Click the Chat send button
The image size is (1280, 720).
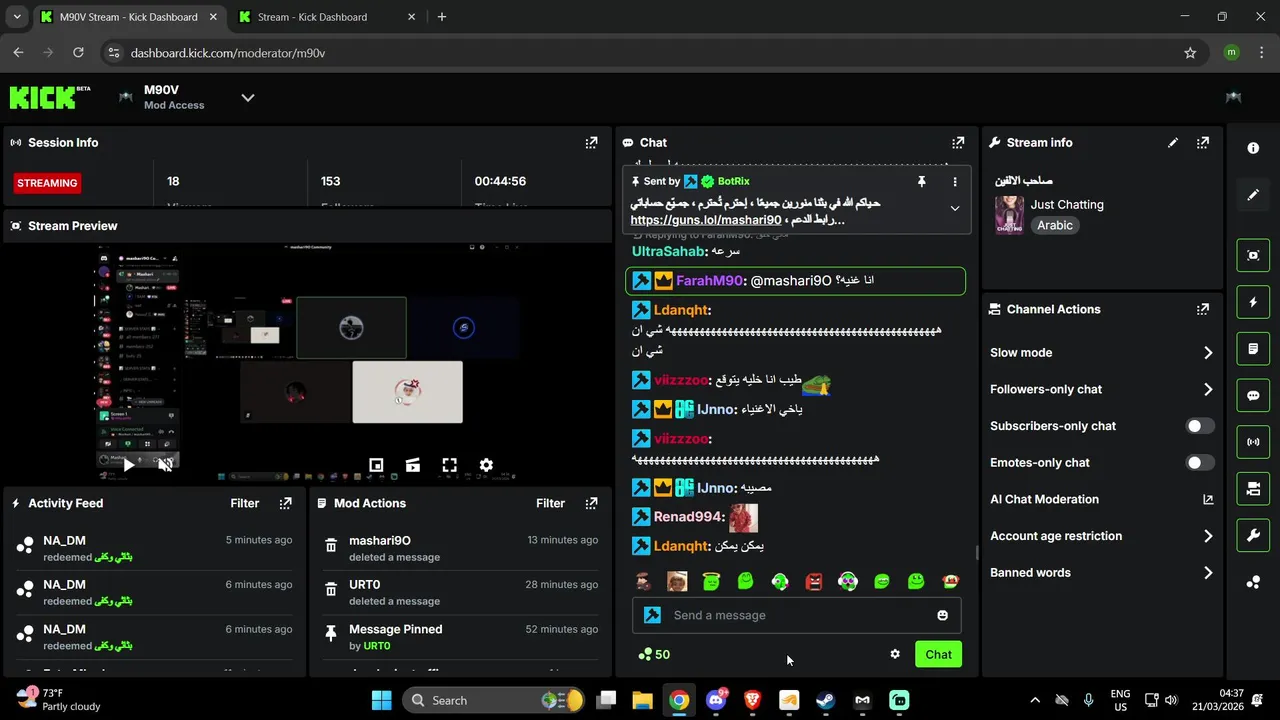938,654
